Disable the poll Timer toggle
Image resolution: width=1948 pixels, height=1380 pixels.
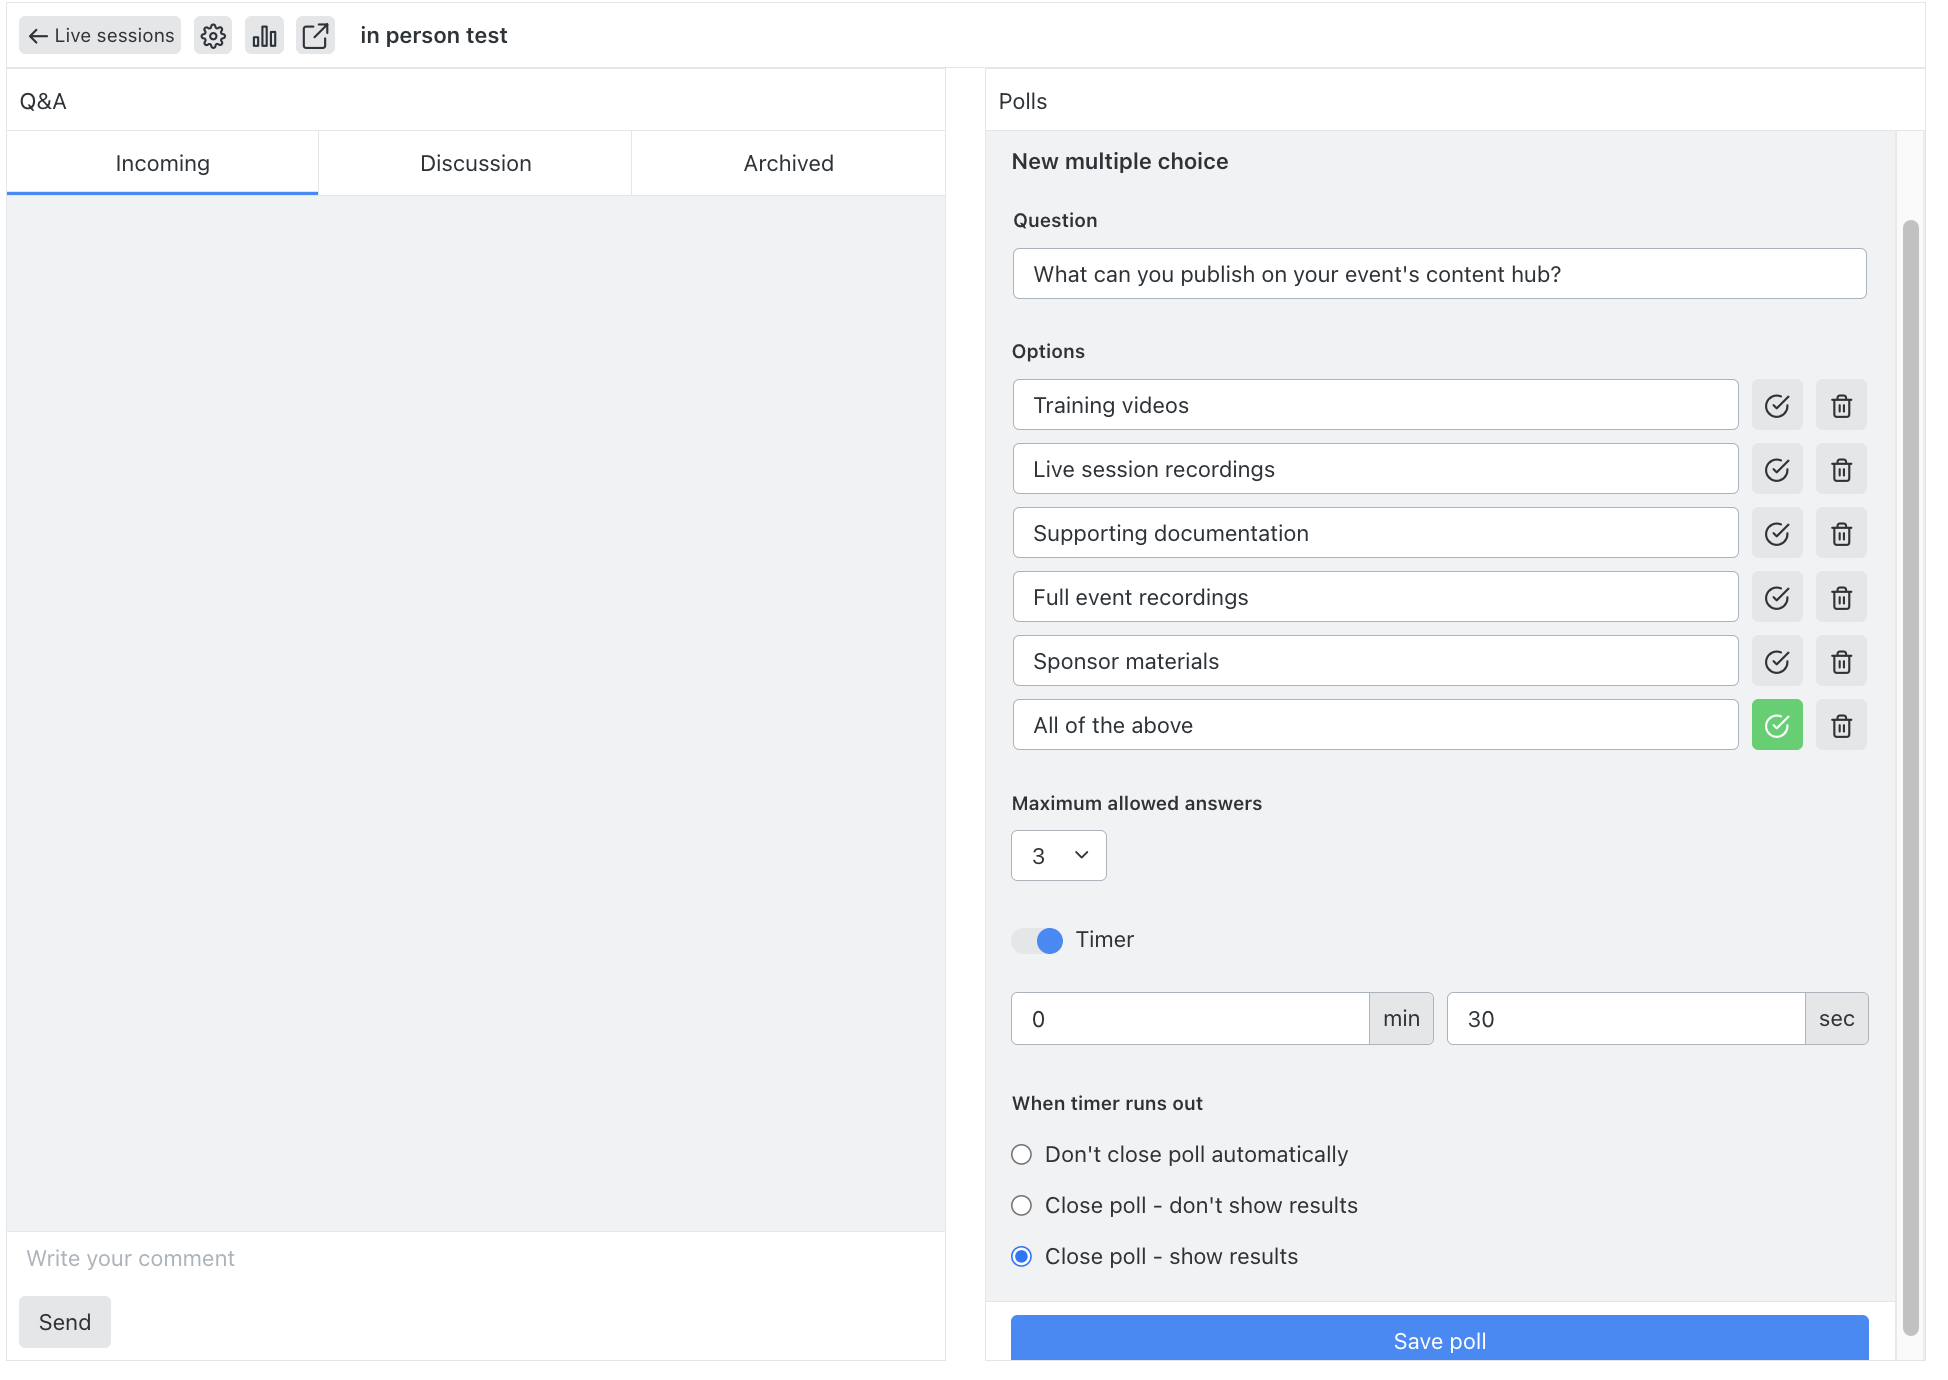pyautogui.click(x=1037, y=940)
